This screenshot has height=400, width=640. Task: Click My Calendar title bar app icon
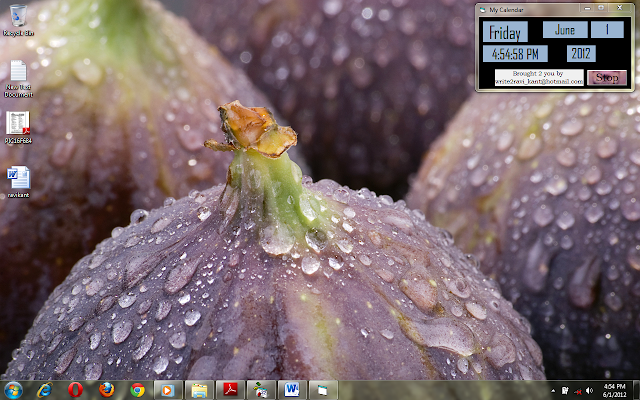coord(482,9)
